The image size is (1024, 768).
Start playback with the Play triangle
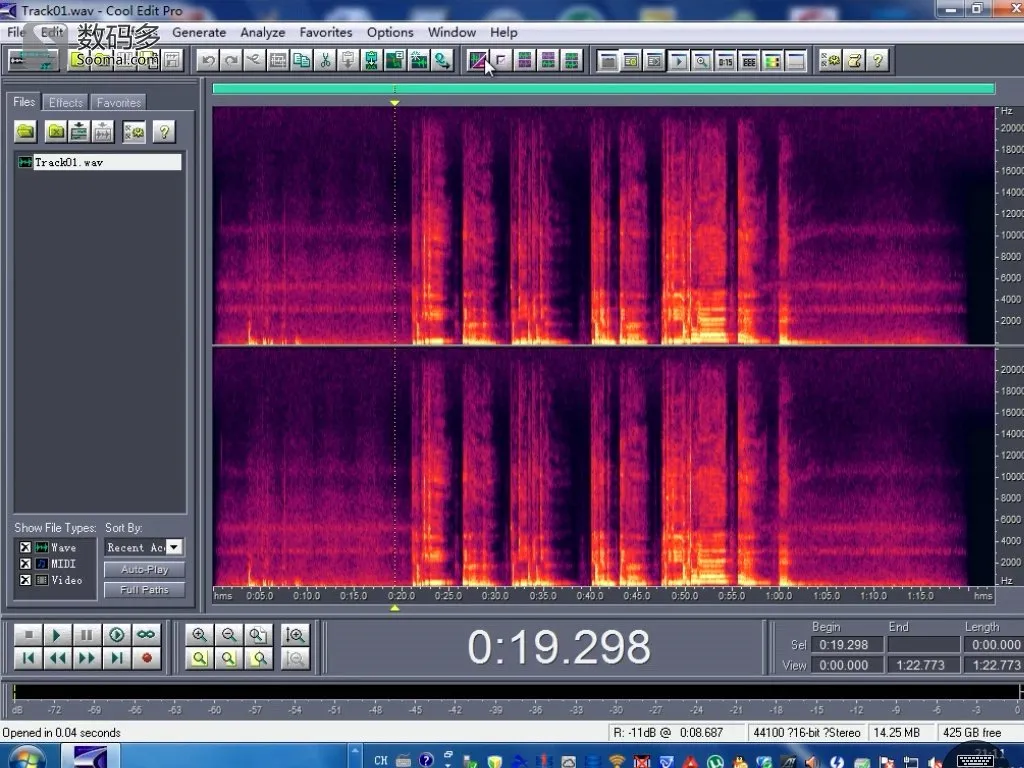point(57,634)
